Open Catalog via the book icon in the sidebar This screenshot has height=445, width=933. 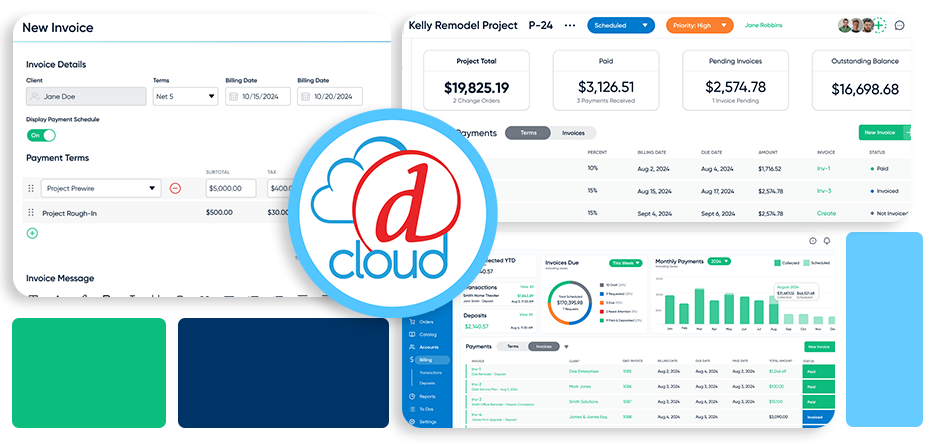[x=412, y=334]
